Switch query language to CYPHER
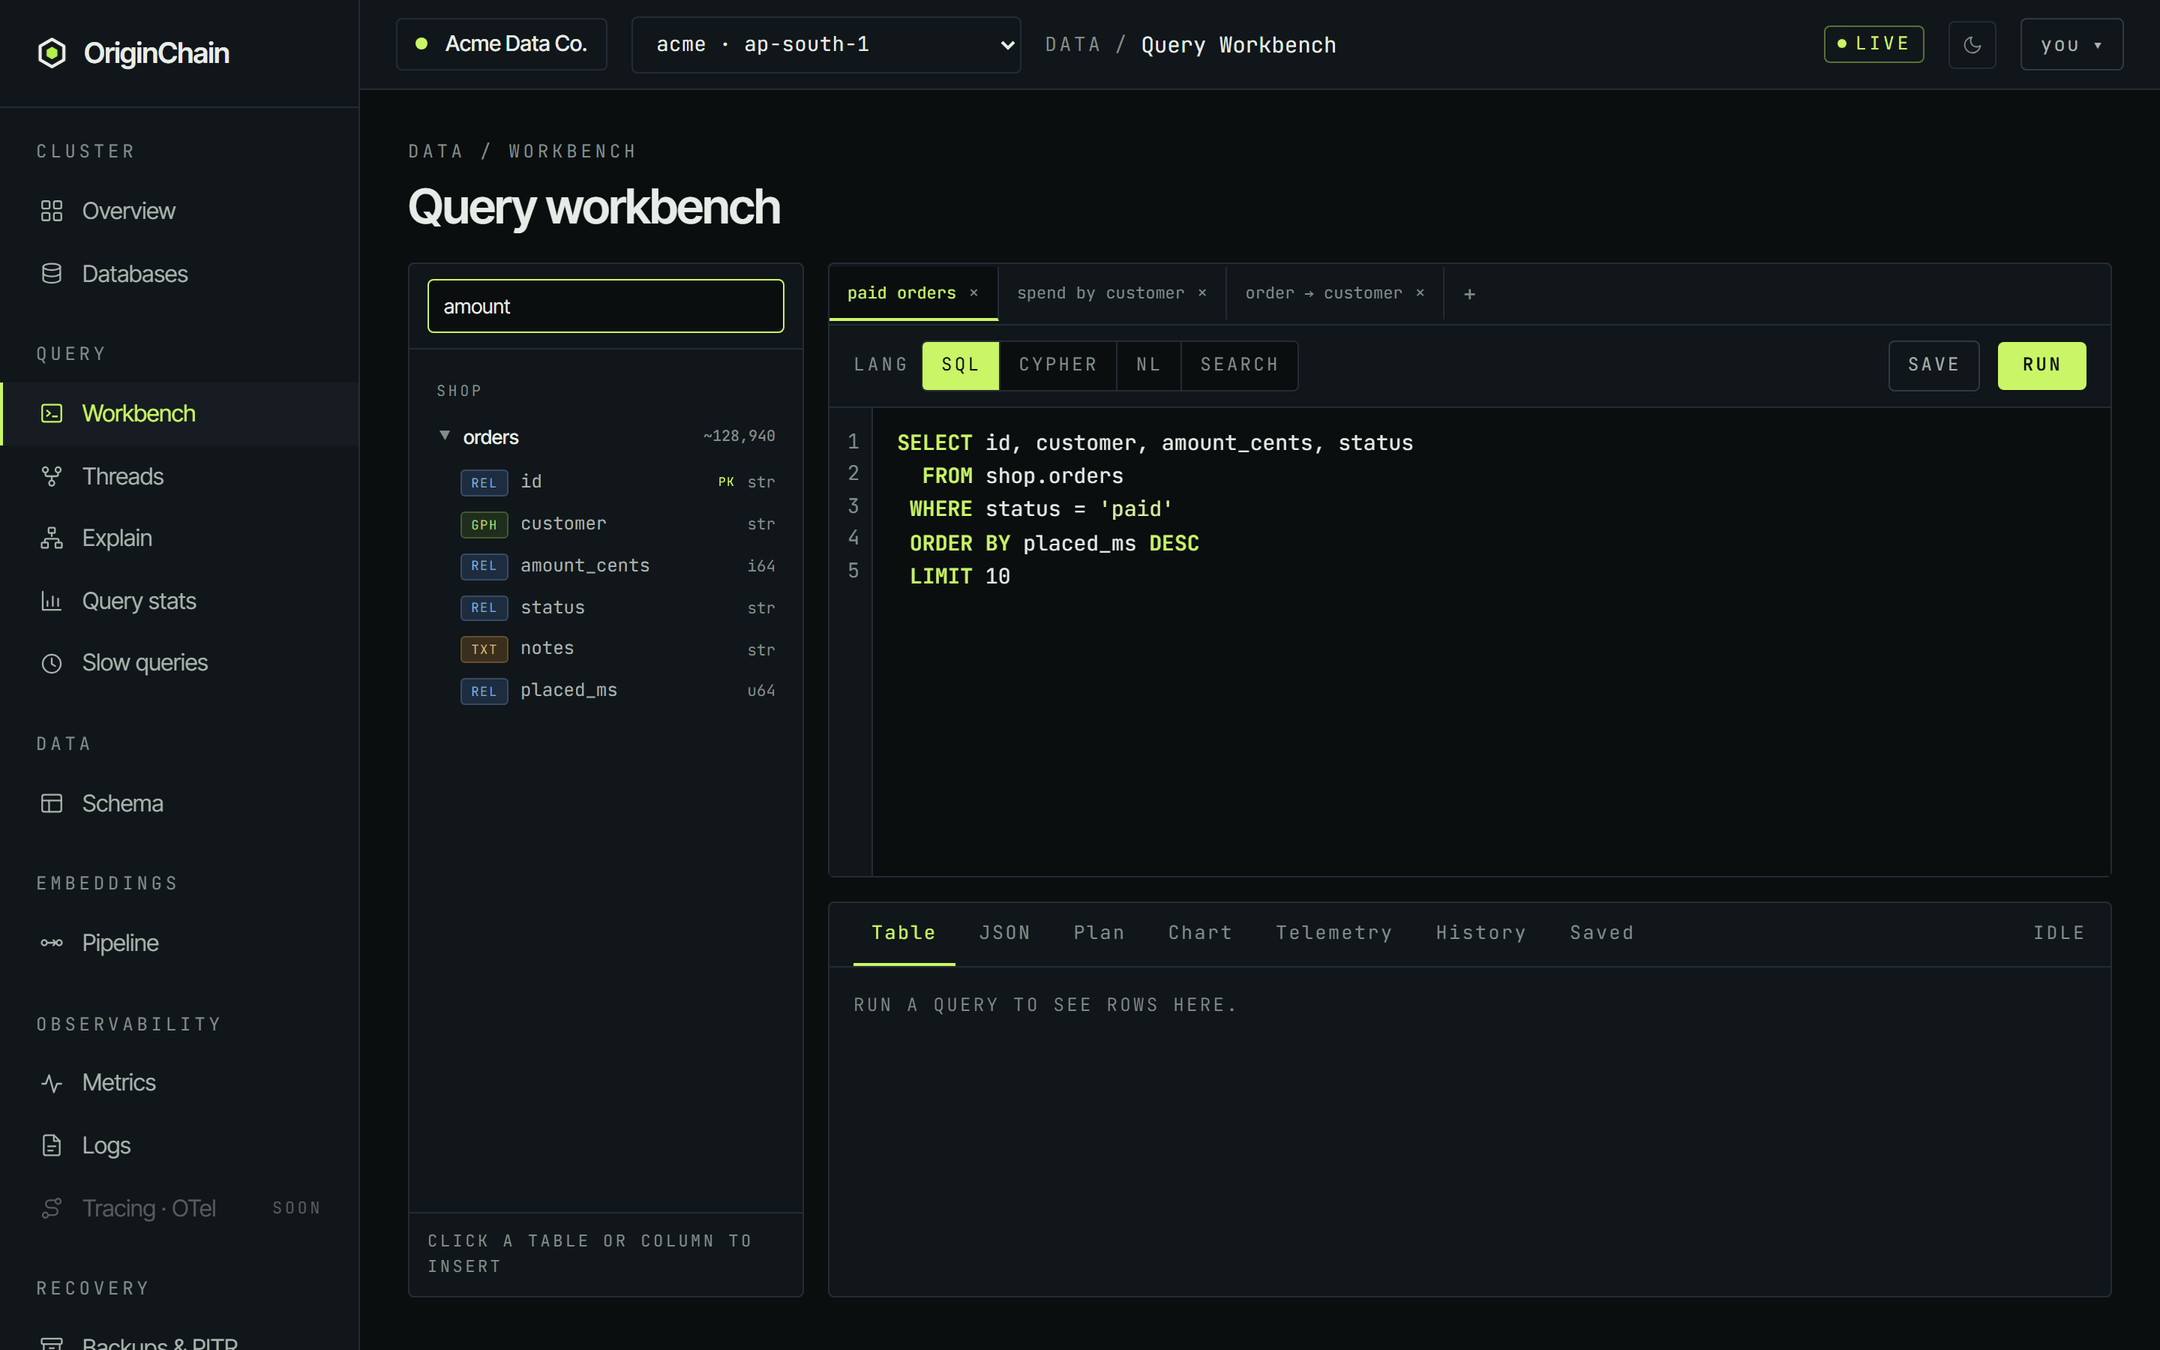Screen dimensions: 2160x1350 (x=1058, y=365)
